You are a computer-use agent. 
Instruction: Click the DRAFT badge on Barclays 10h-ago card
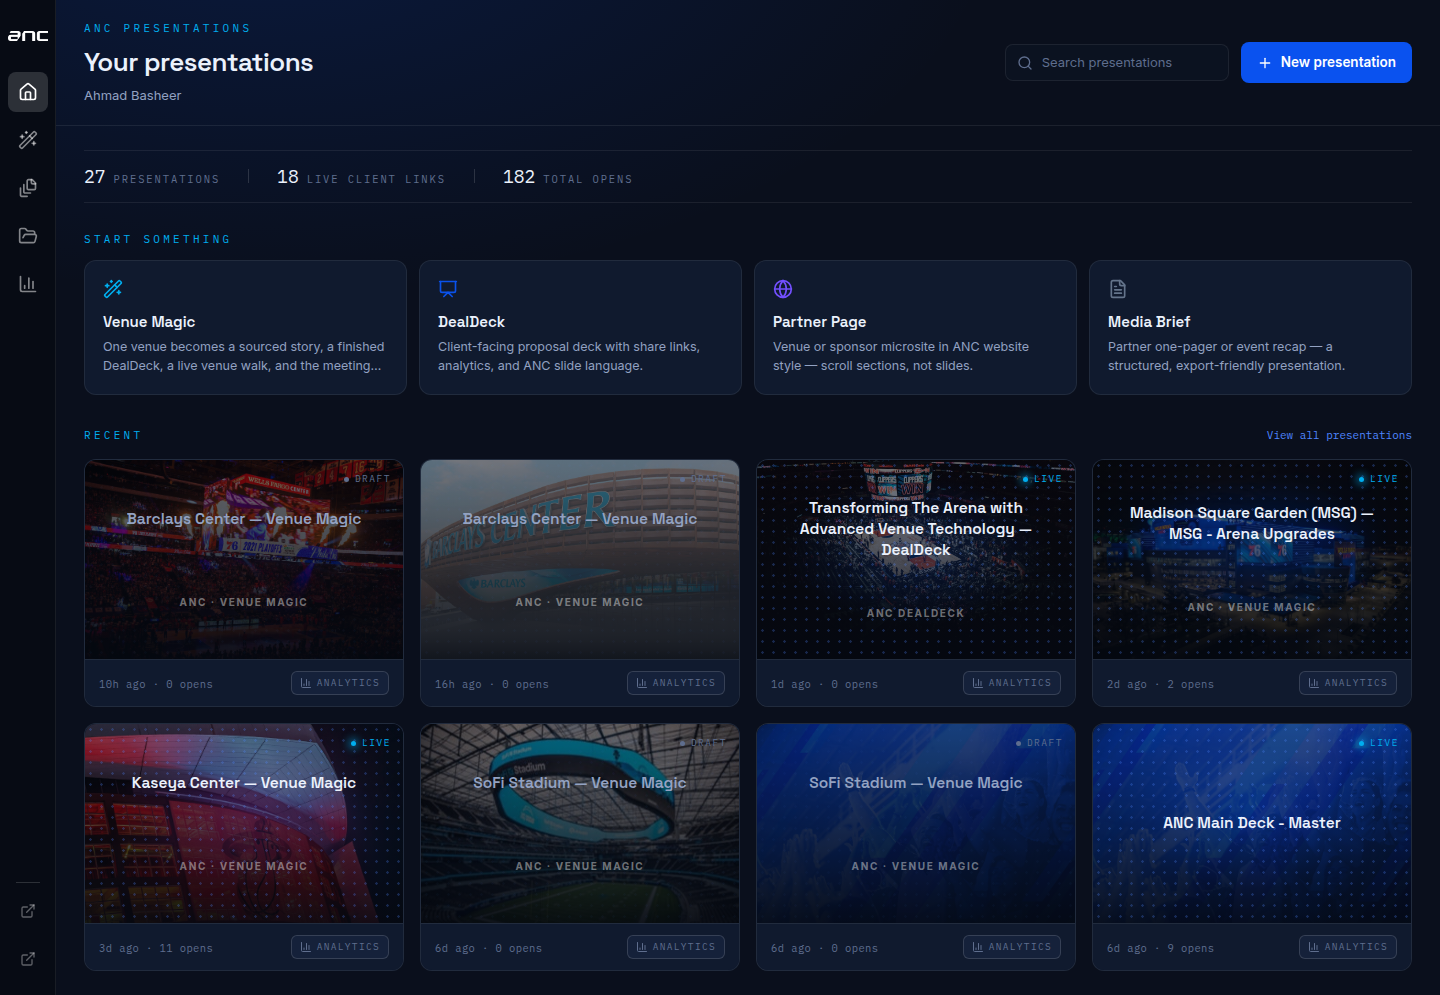pos(367,479)
